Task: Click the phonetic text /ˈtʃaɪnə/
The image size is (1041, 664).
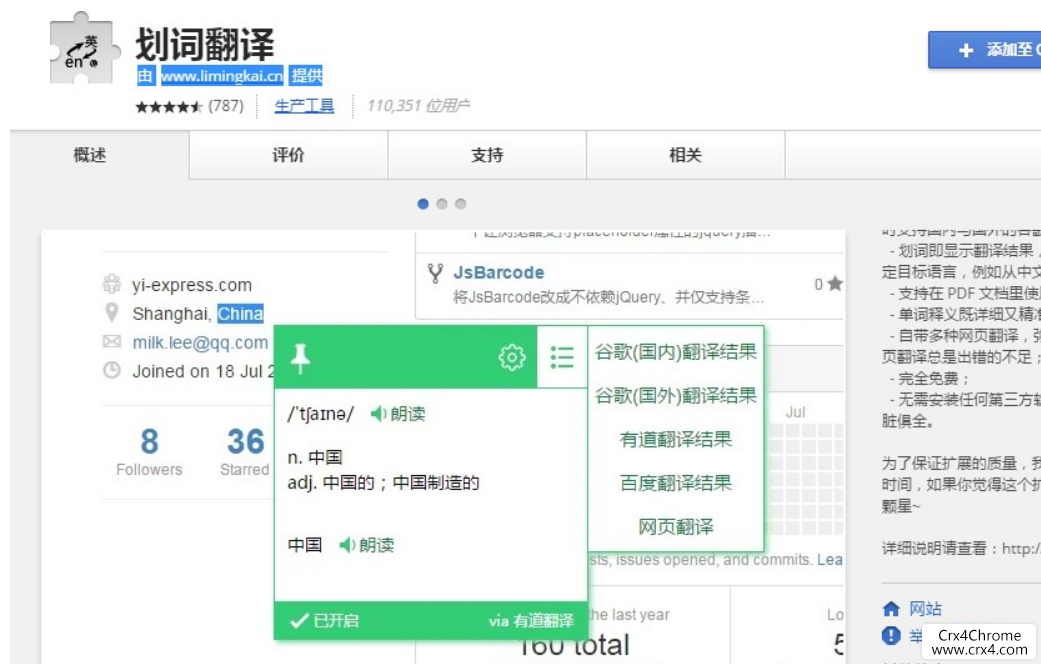Action: click(321, 414)
